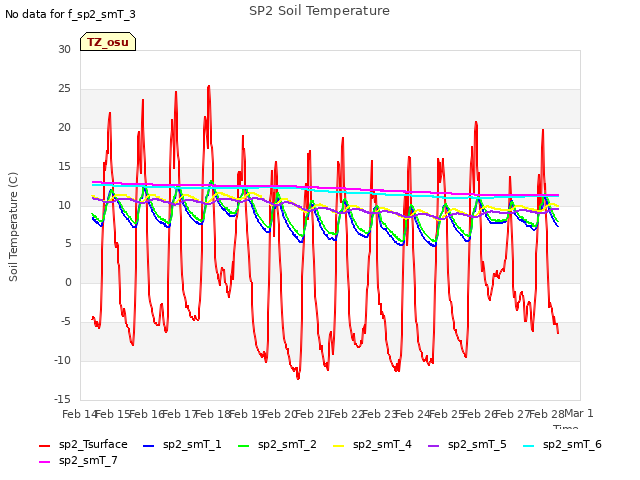This screenshot has width=640, height=480.
Task: Toggle sp2_smT_4 series in the legend
Action: (x=372, y=444)
